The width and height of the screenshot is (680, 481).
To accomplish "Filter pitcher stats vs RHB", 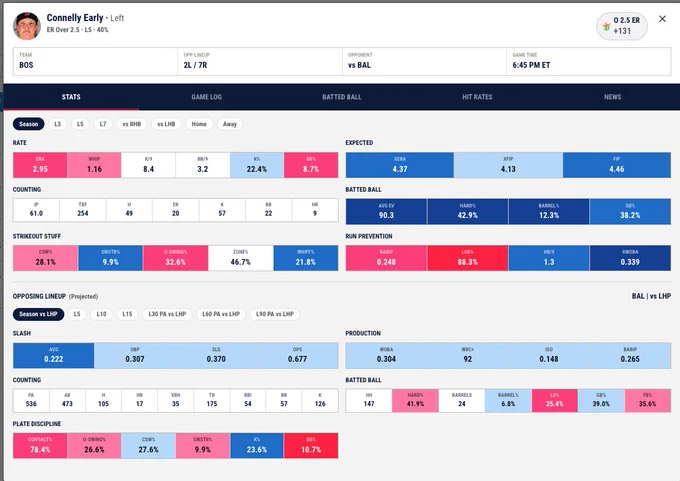I will pos(132,124).
